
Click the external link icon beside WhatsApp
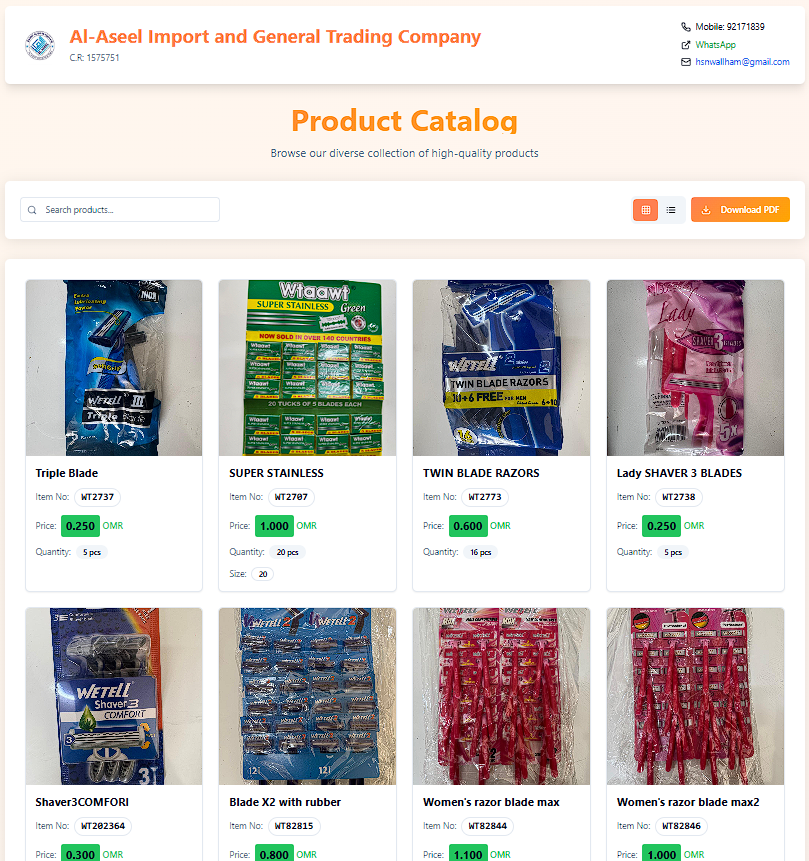click(685, 45)
